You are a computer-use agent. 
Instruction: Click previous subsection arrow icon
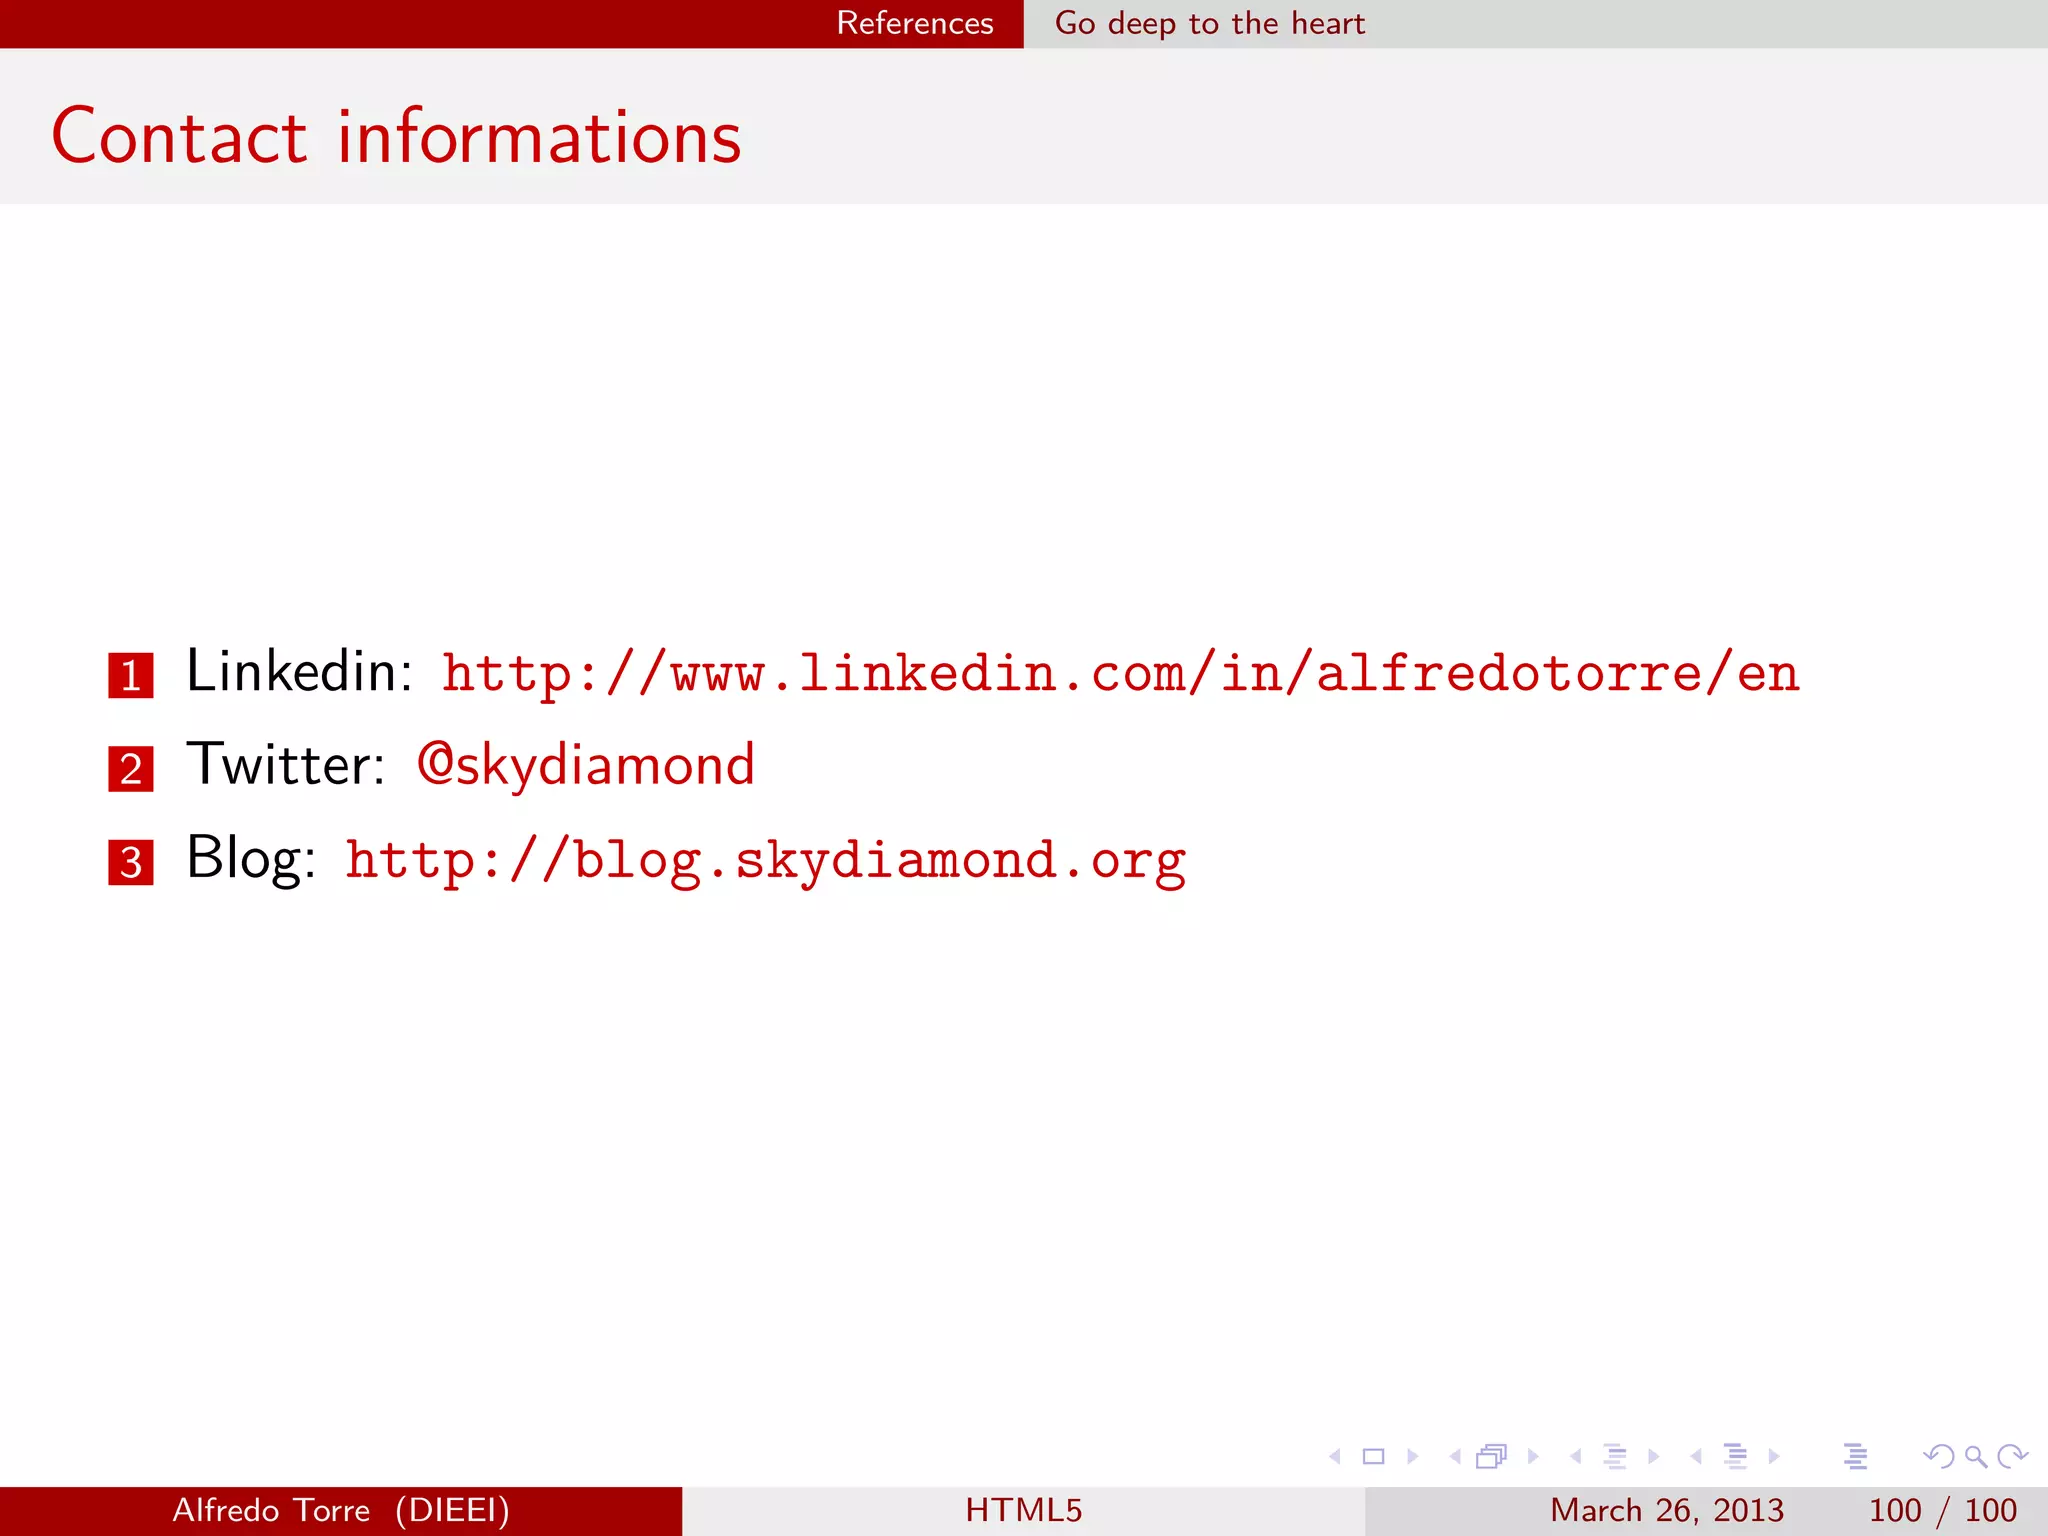tap(1576, 1456)
